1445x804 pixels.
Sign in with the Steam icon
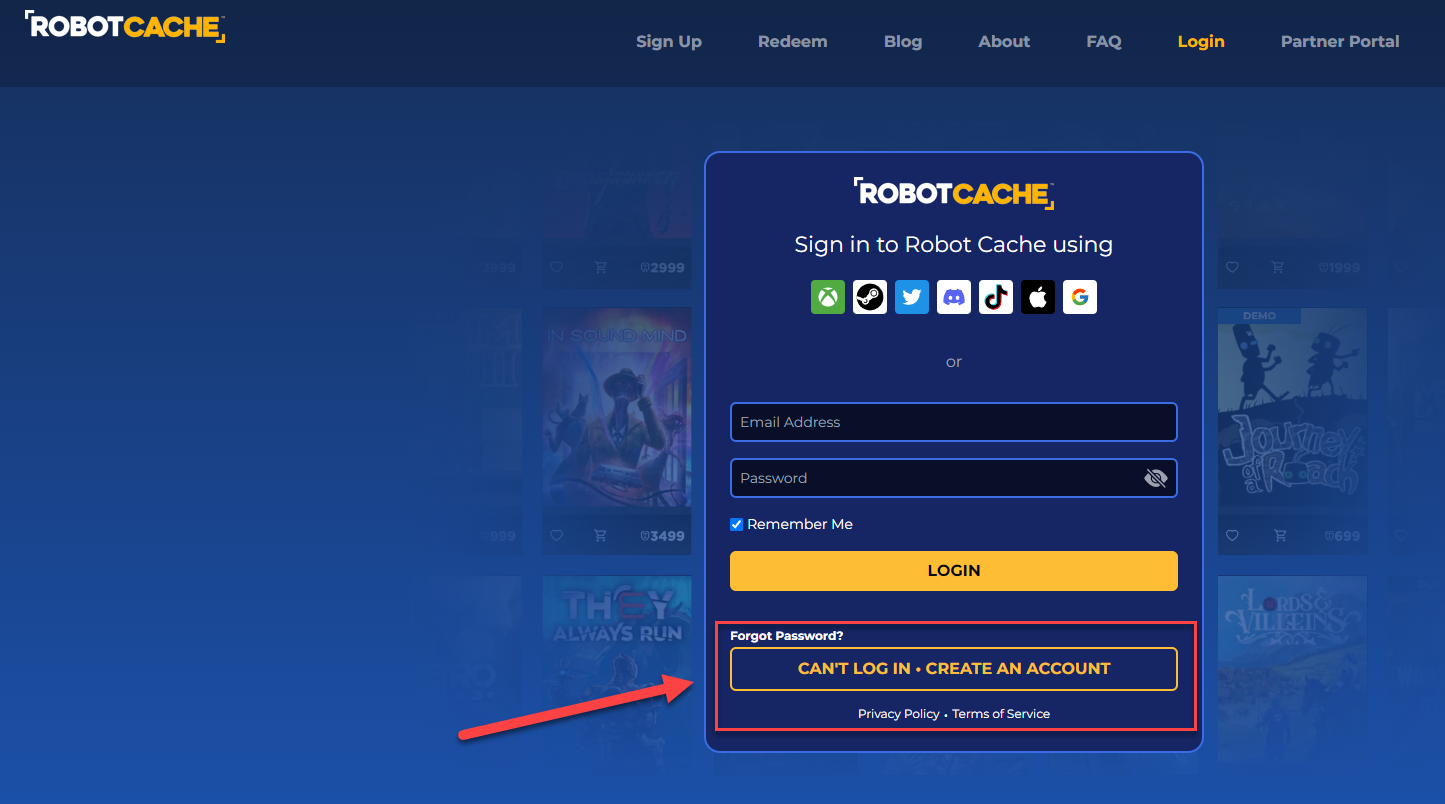pyautogui.click(x=870, y=297)
